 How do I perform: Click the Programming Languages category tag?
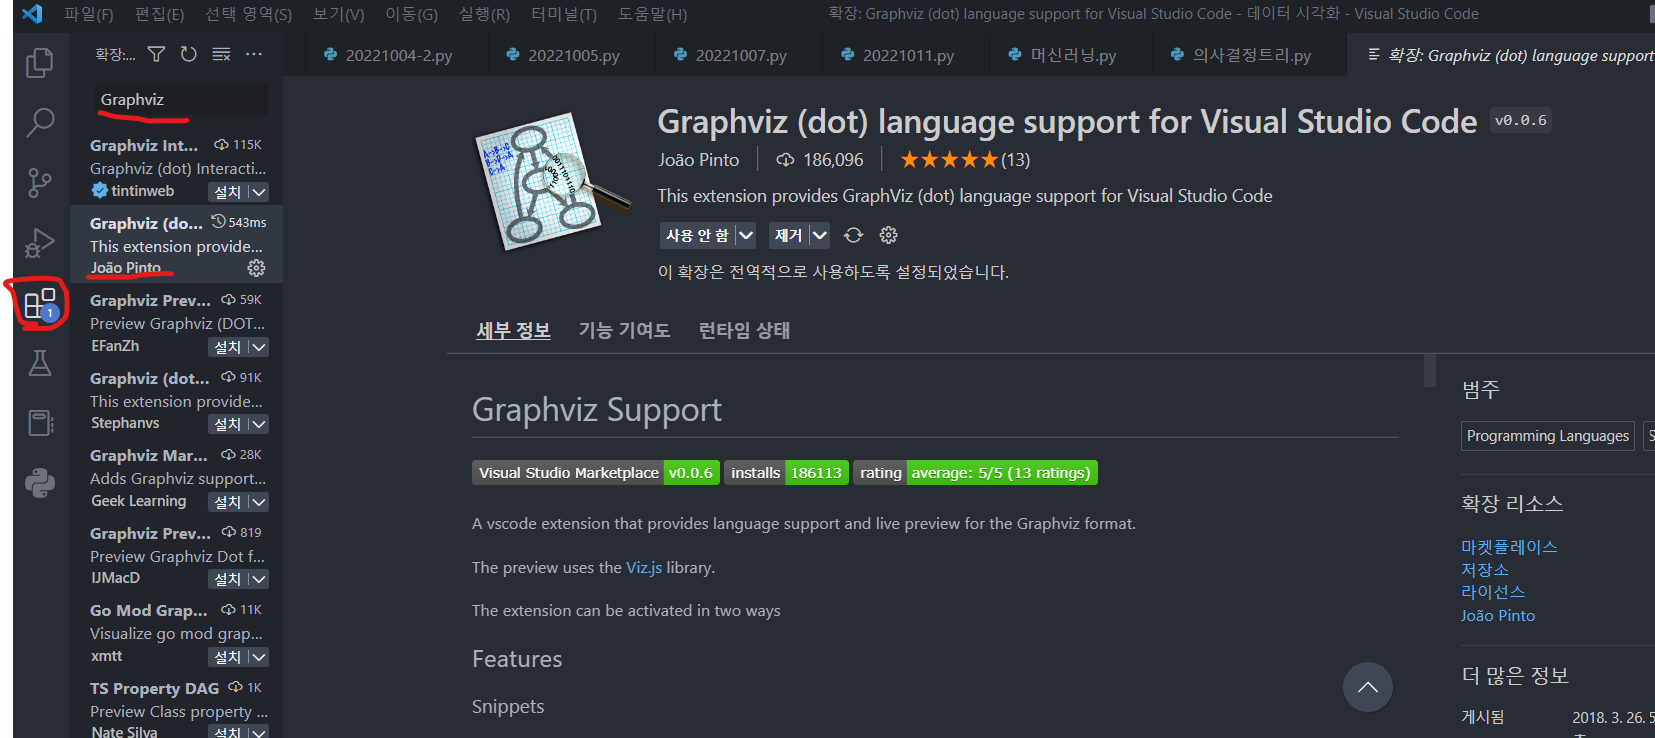1547,436
